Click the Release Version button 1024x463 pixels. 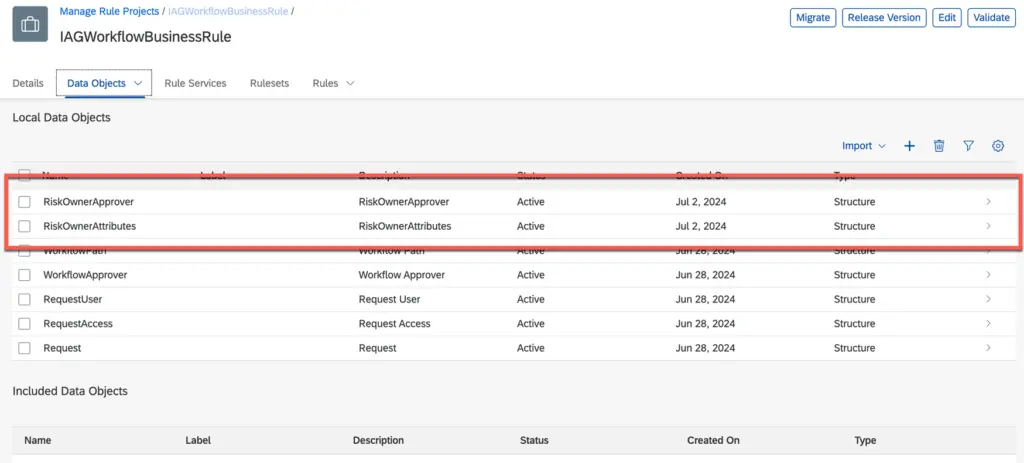point(883,18)
